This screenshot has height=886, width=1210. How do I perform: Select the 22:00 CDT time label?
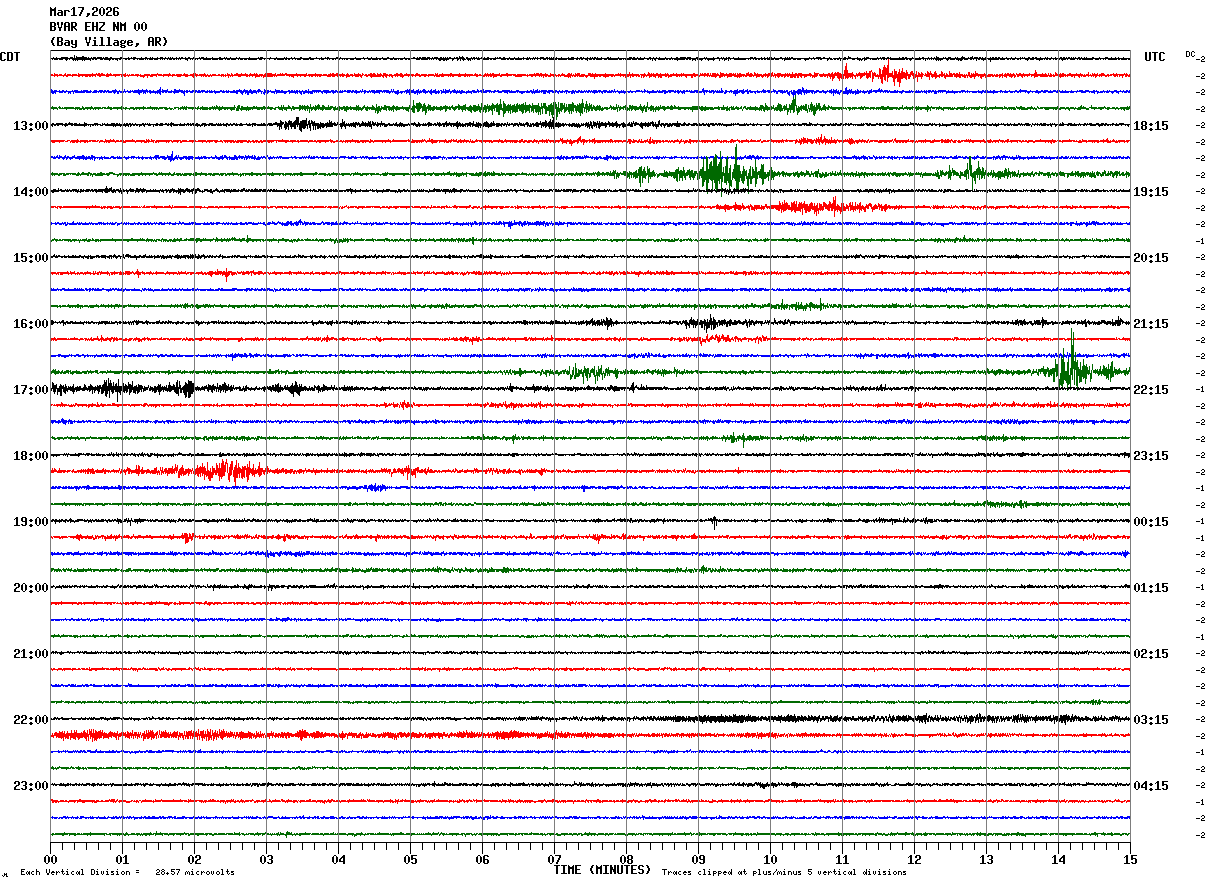pyautogui.click(x=31, y=720)
